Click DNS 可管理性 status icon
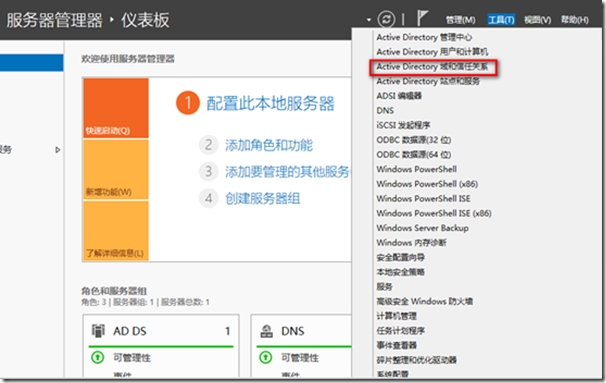The width and height of the screenshot is (606, 383). point(266,357)
